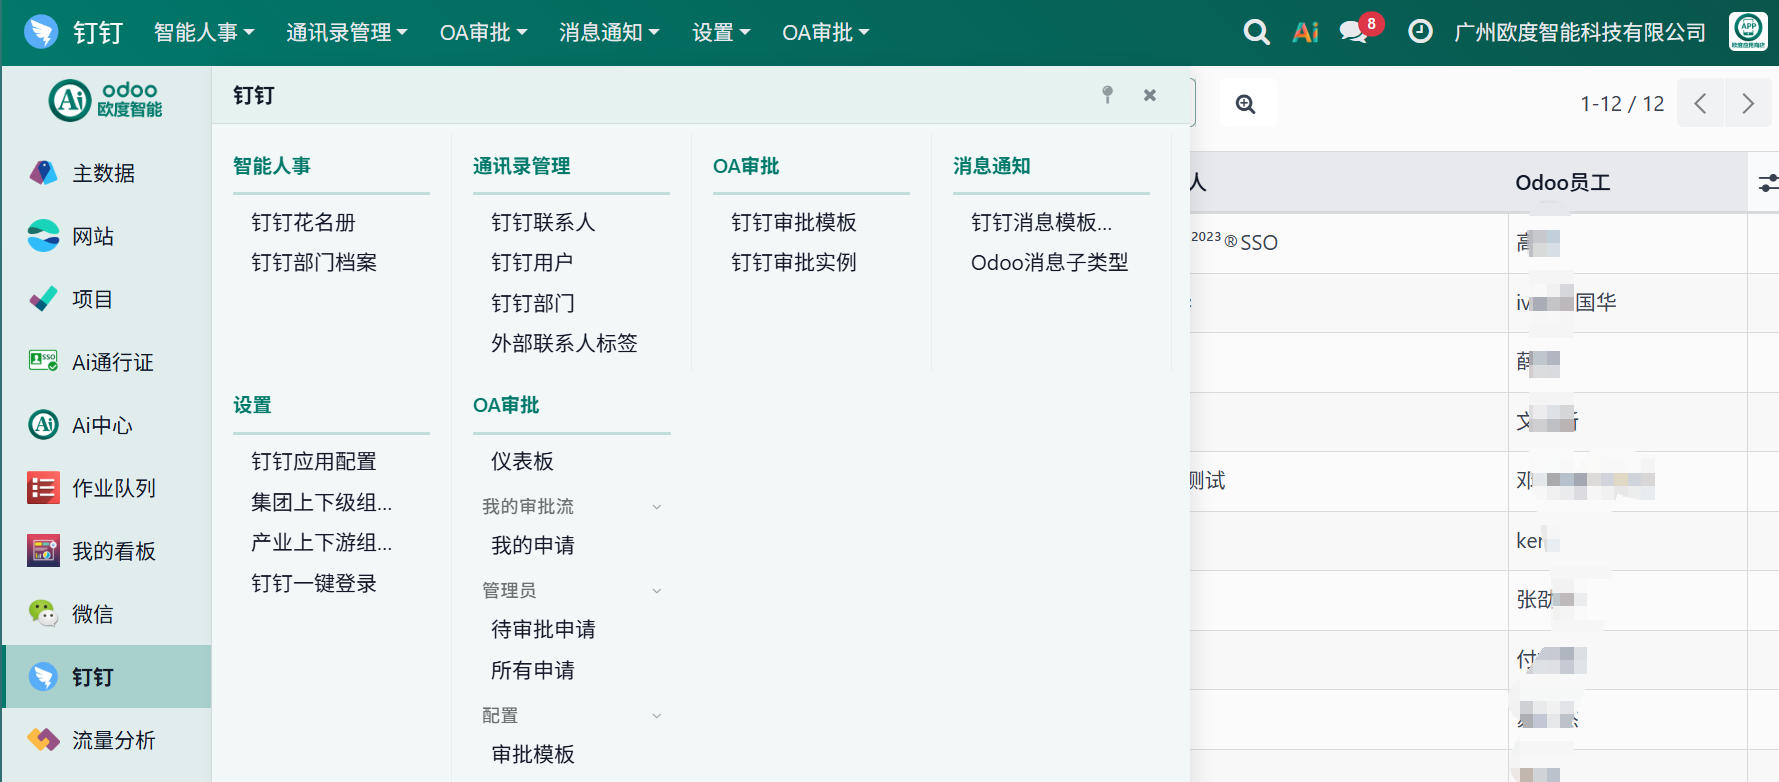Open 微信 app in sidebar
Image resolution: width=1779 pixels, height=782 pixels.
click(106, 614)
